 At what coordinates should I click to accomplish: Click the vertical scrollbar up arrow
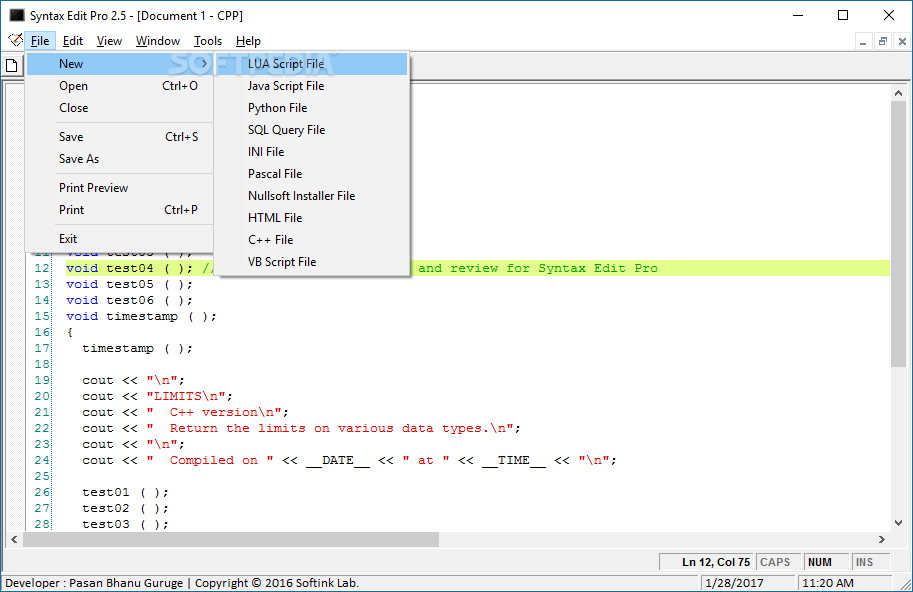coord(898,93)
